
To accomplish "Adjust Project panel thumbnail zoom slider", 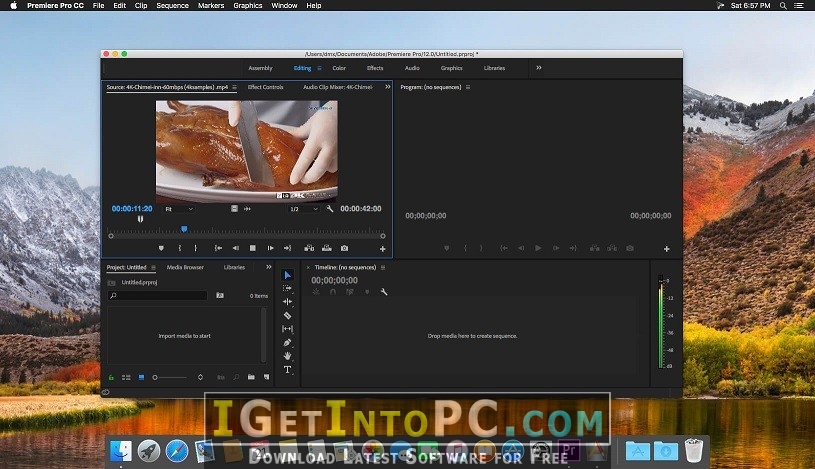I will pyautogui.click(x=169, y=377).
